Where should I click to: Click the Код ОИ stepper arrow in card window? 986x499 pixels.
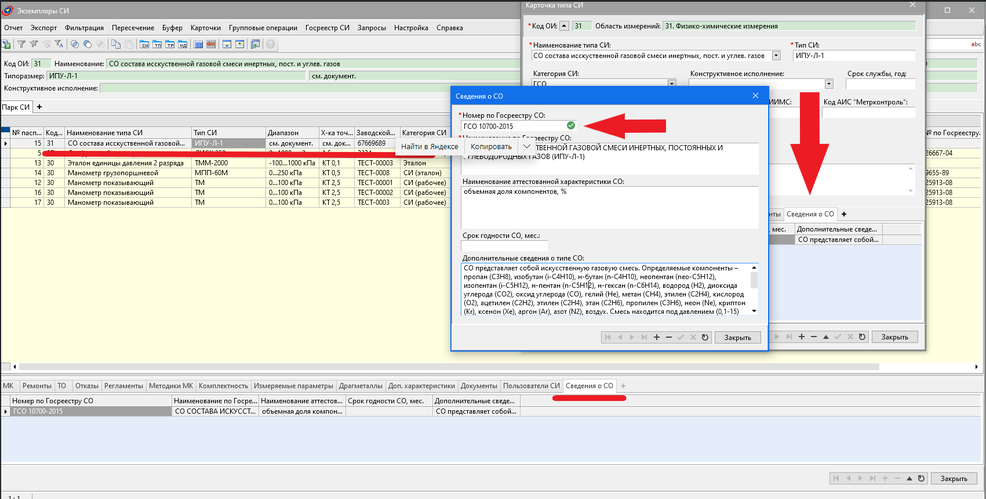click(564, 26)
